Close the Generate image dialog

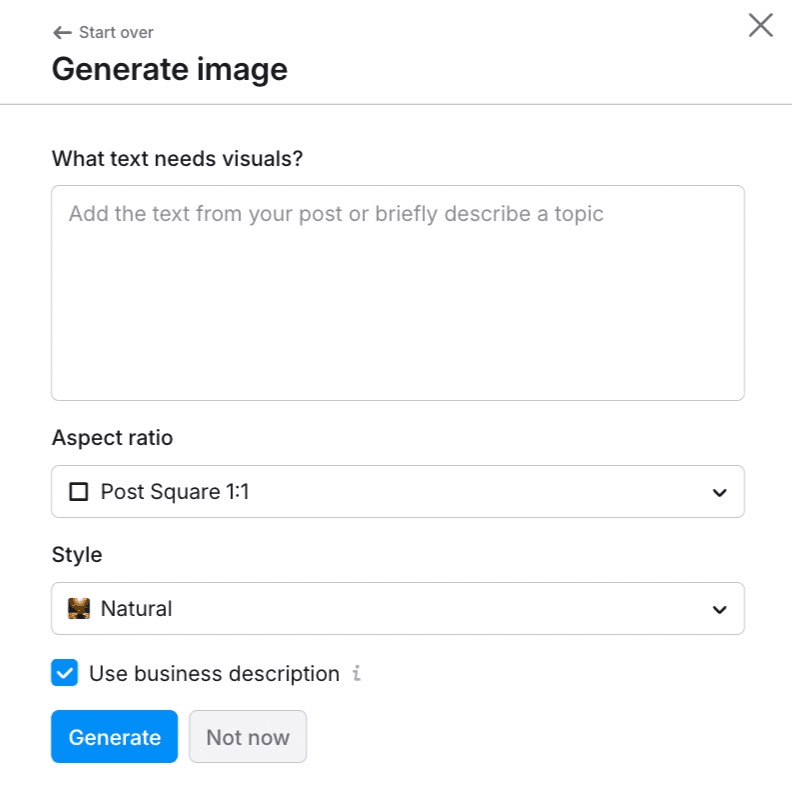pyautogui.click(x=761, y=26)
